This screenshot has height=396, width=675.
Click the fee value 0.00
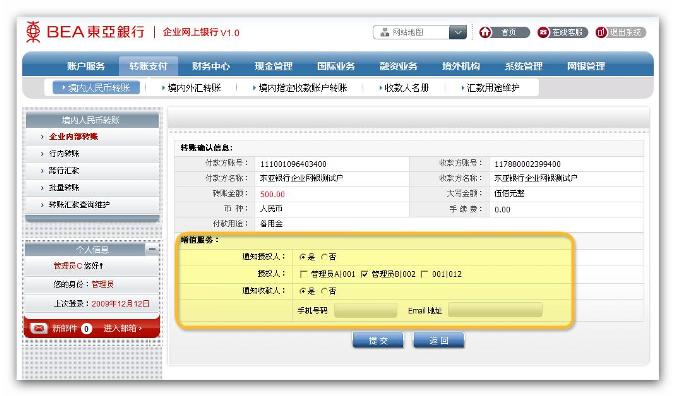pyautogui.click(x=502, y=210)
